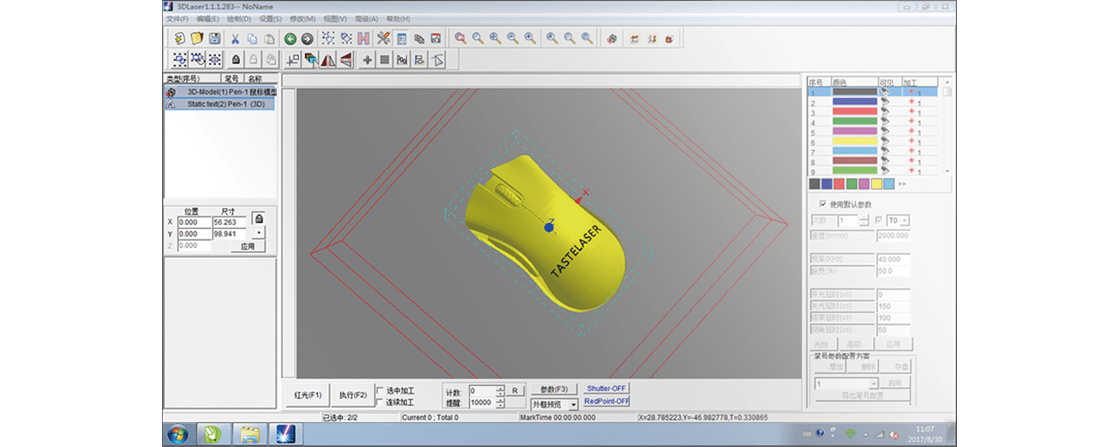This screenshot has width=1120, height=447.
Task: Redo with the gray right arrow icon
Action: tap(307, 39)
